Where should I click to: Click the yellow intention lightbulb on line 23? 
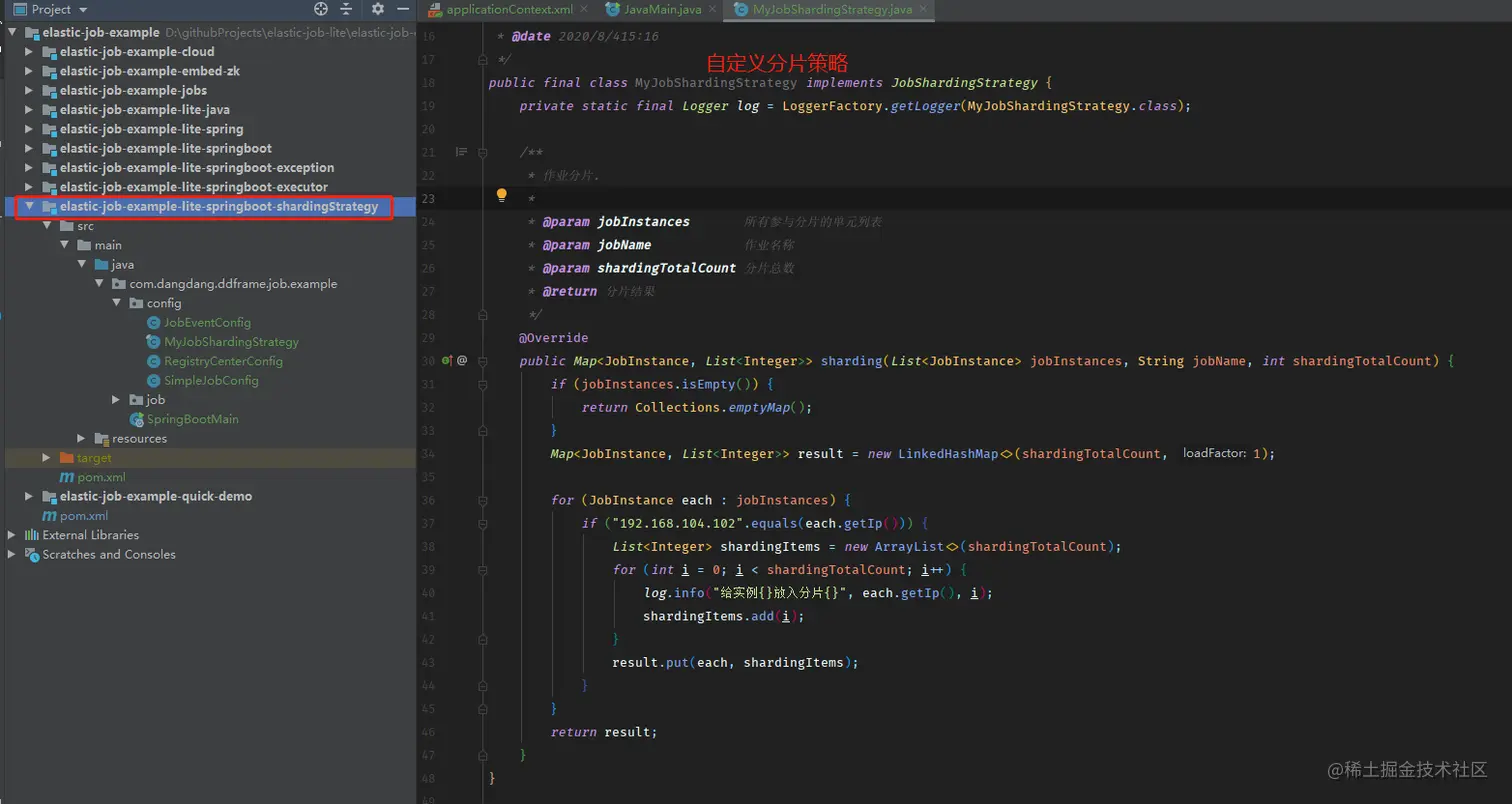point(503,196)
